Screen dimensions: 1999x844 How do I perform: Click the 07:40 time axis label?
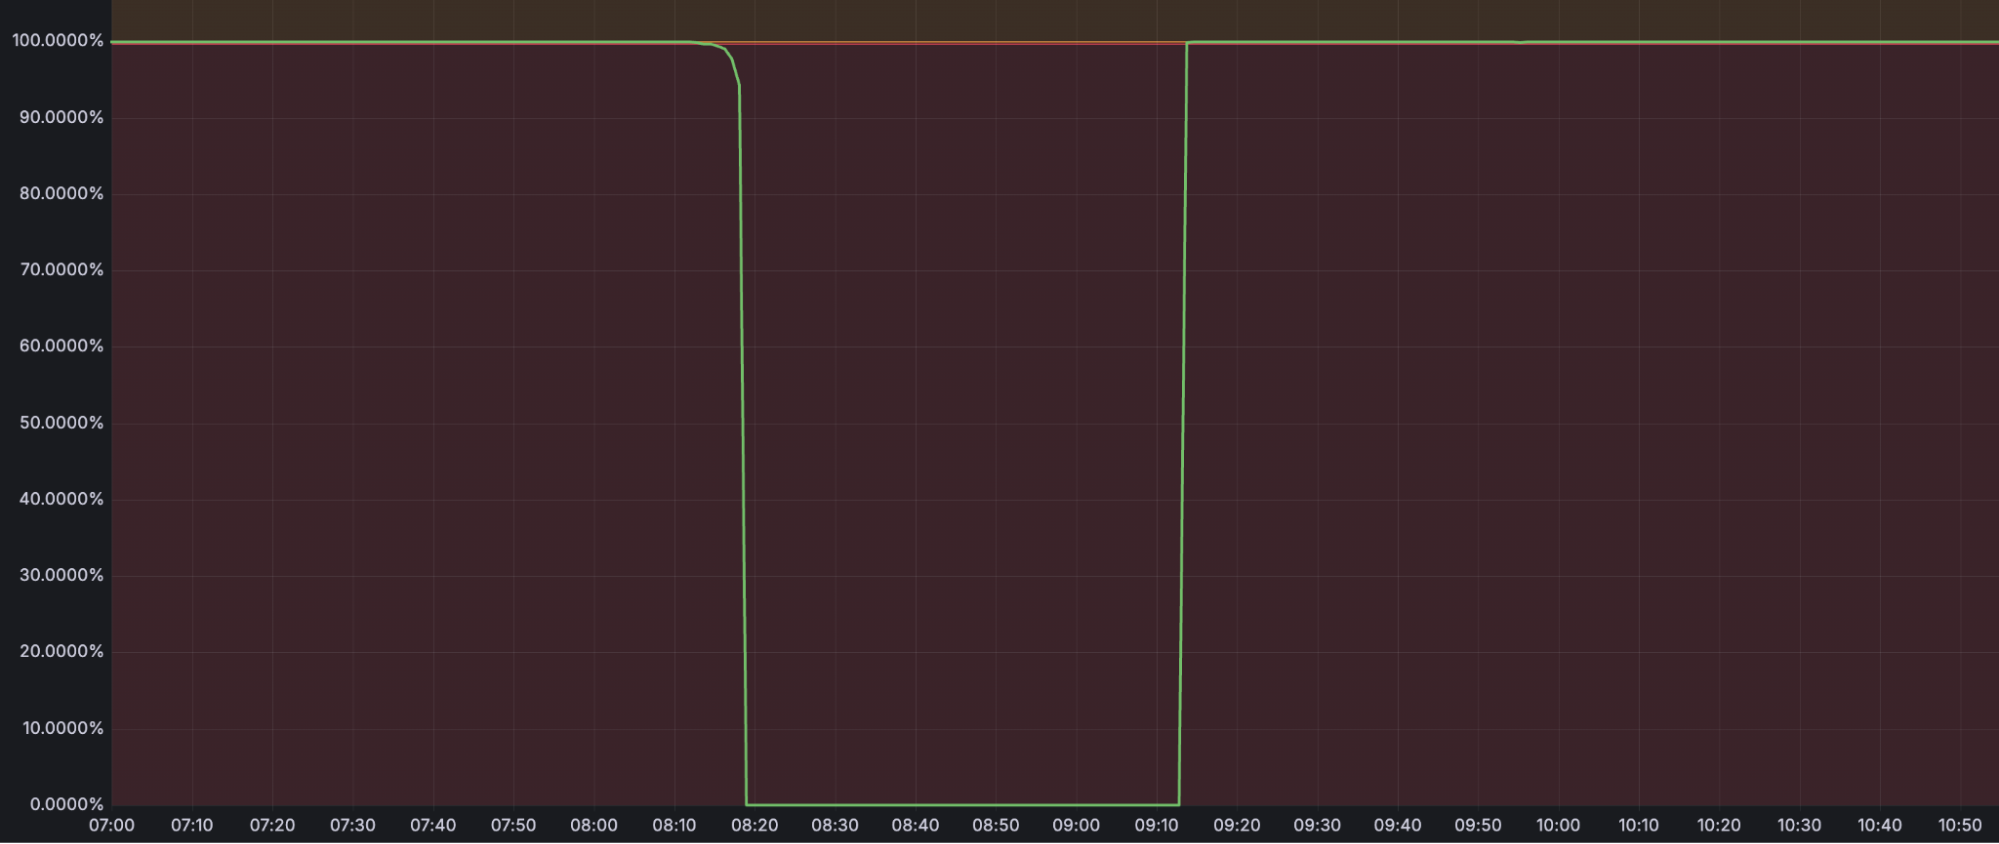(x=433, y=825)
